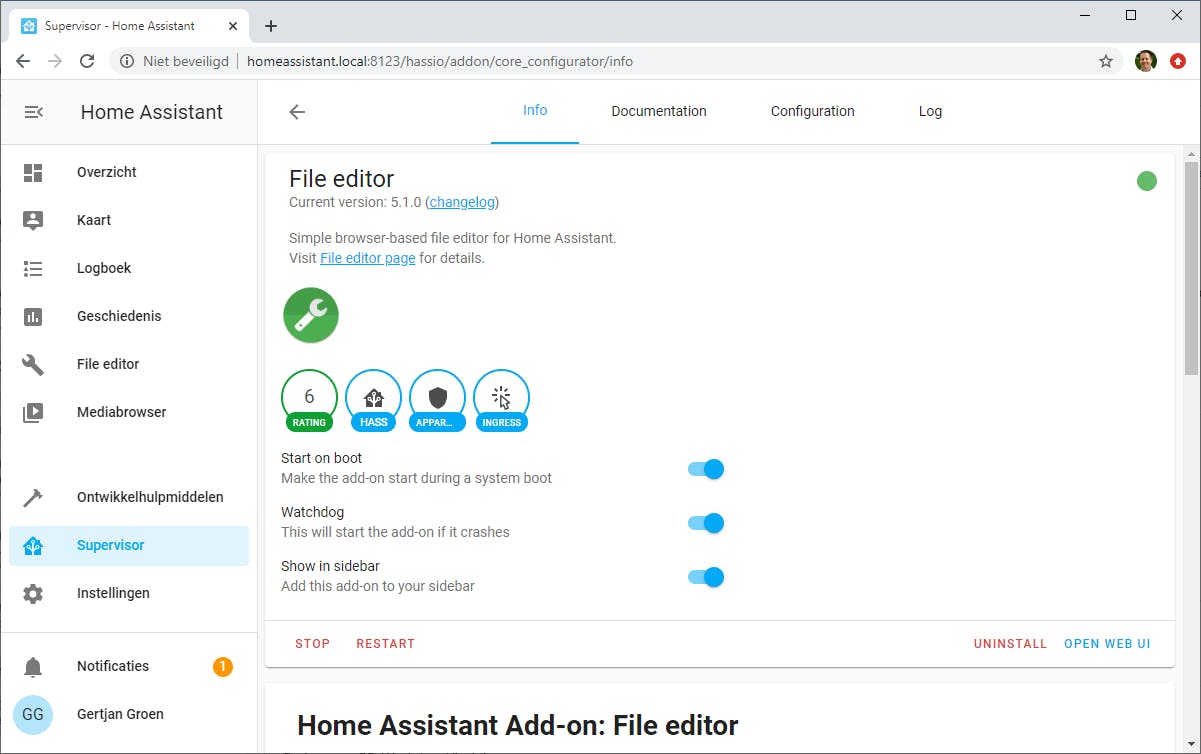Screen dimensions: 1201x754
Task: Click the orange notification count badge
Action: point(223,666)
